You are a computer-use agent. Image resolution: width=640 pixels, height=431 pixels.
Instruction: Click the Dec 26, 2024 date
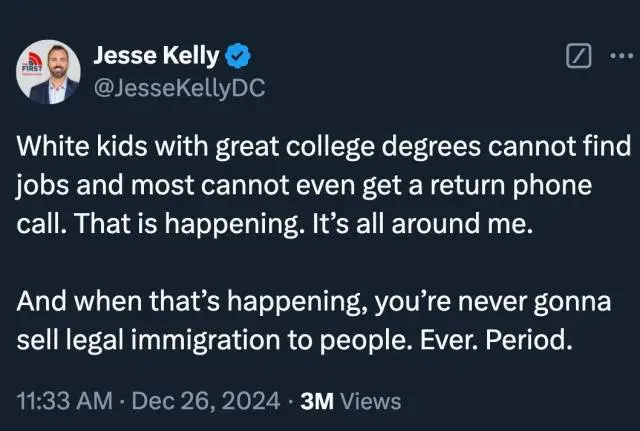point(206,401)
